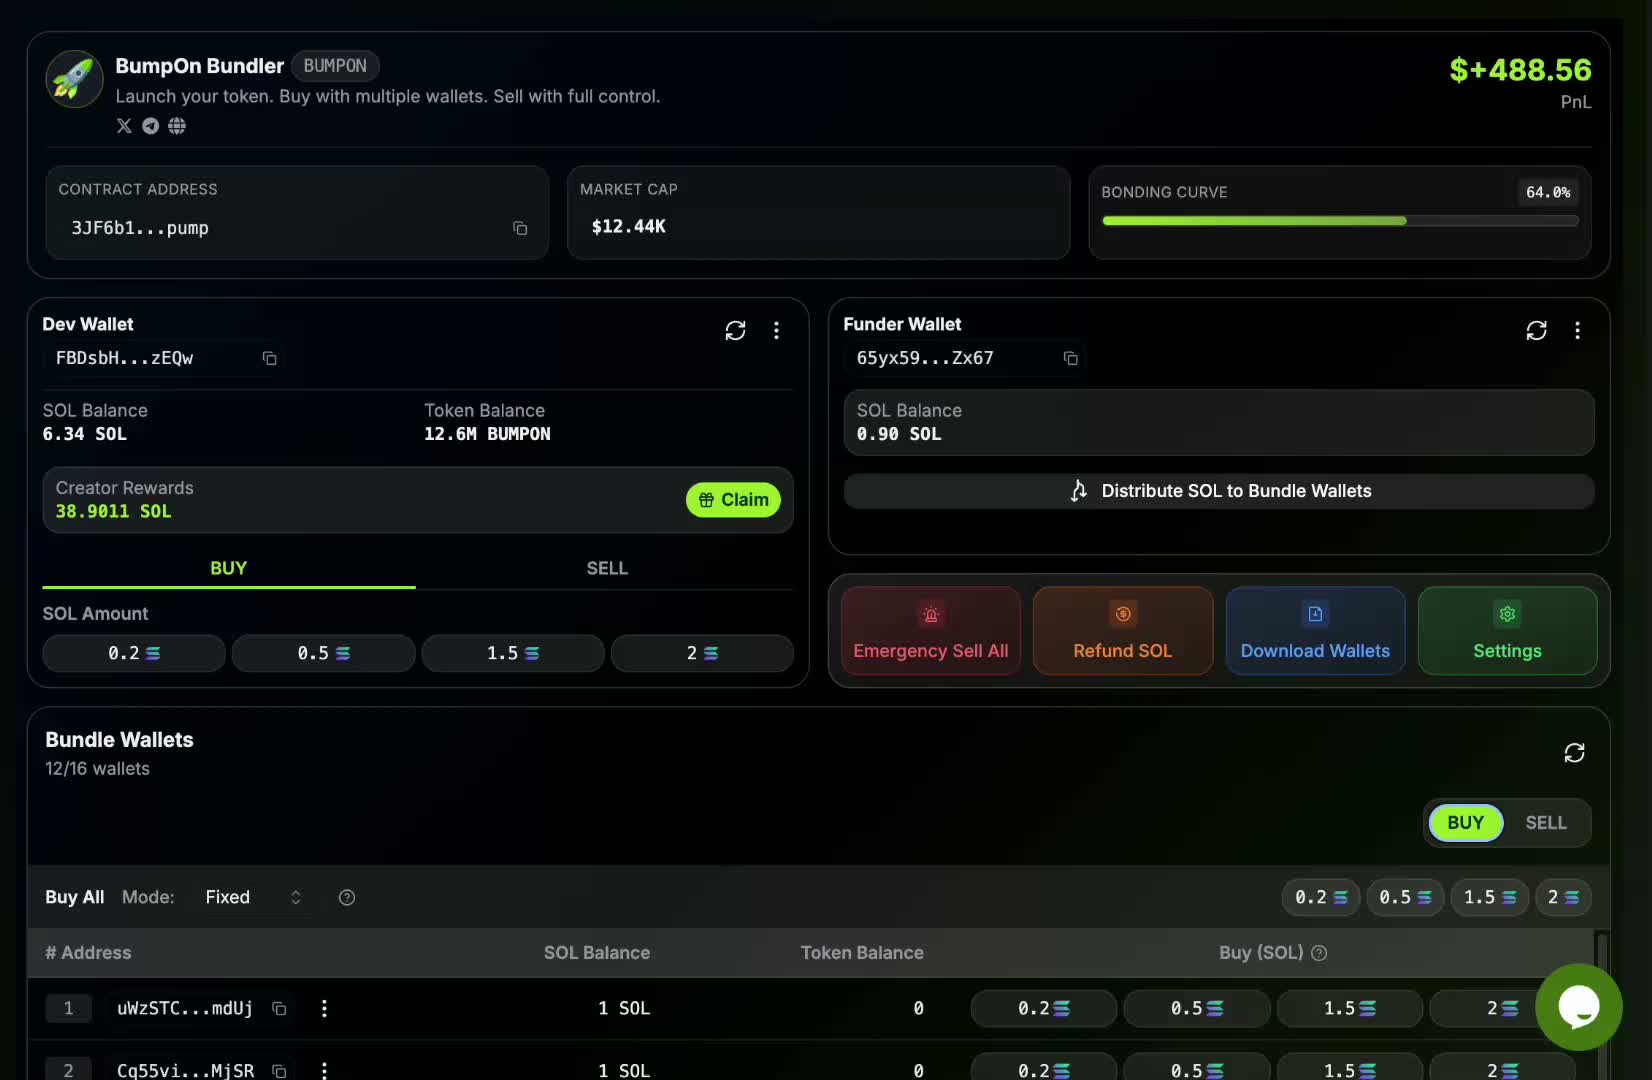Switch to the SELL tab in Dev Wallet
Screen dimensions: 1652x1080
point(607,567)
